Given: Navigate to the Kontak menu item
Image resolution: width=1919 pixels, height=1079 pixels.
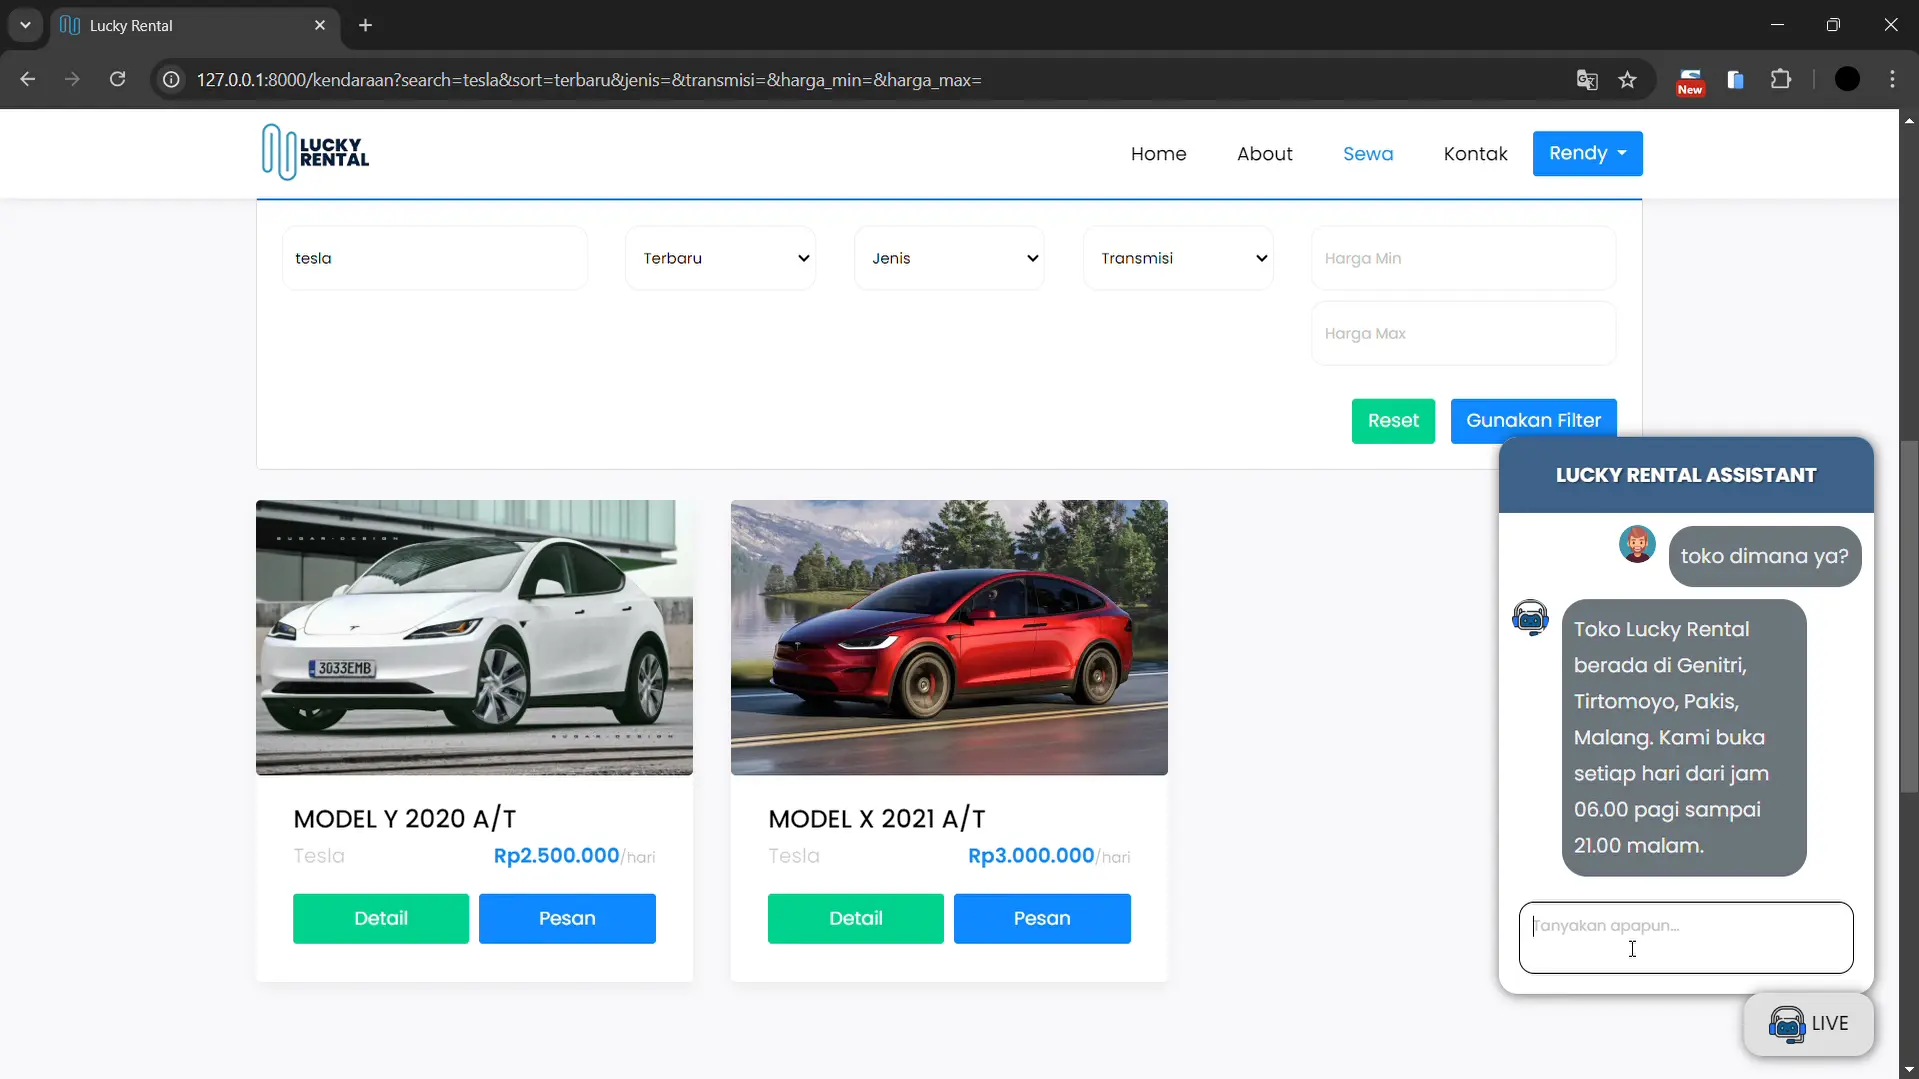Looking at the screenshot, I should [x=1475, y=154].
